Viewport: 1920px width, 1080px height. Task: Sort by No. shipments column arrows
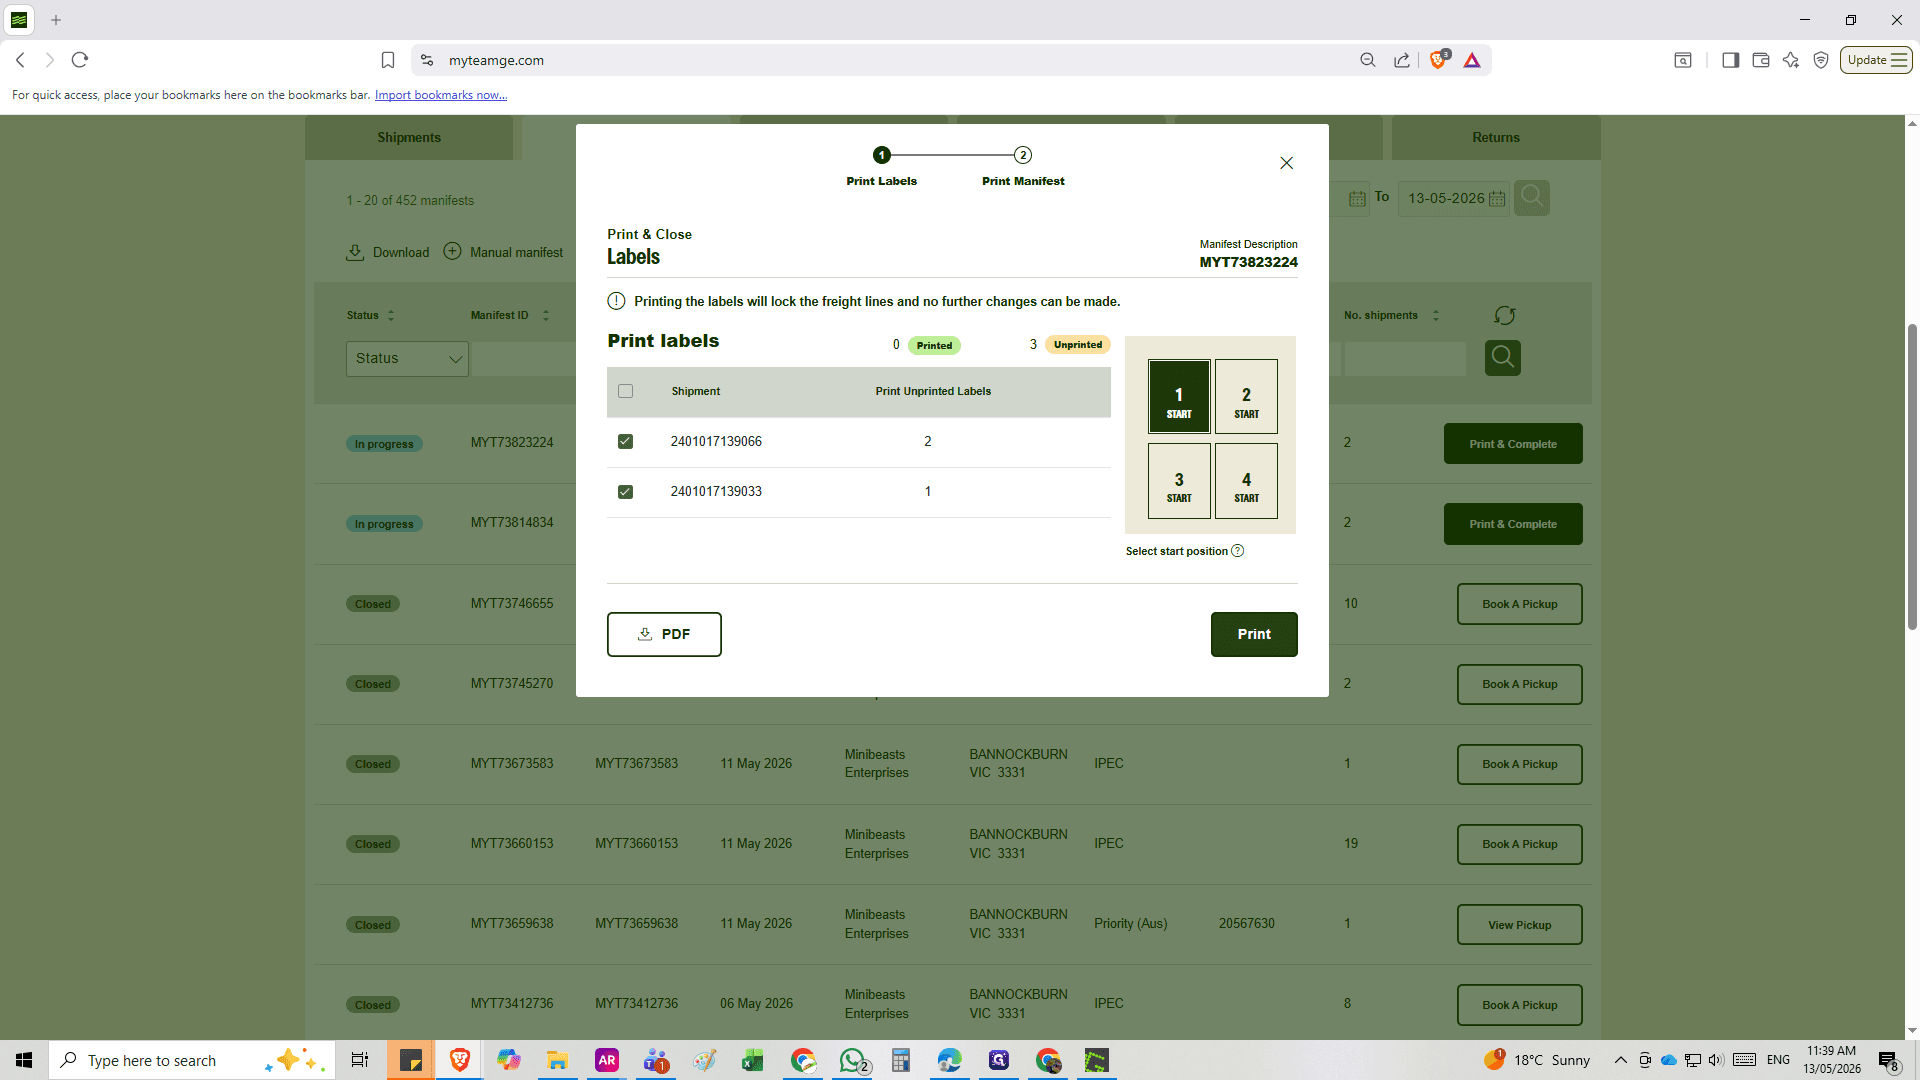point(1435,315)
